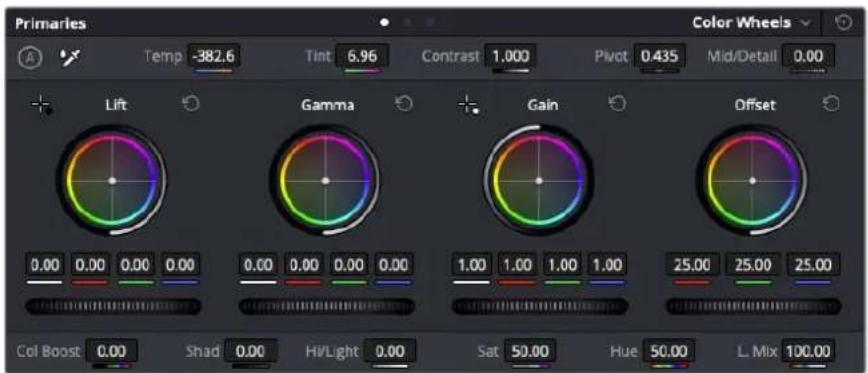Viewport: 868px width, 373px height.
Task: Switch to second Primaries page dot
Action: pos(408,23)
